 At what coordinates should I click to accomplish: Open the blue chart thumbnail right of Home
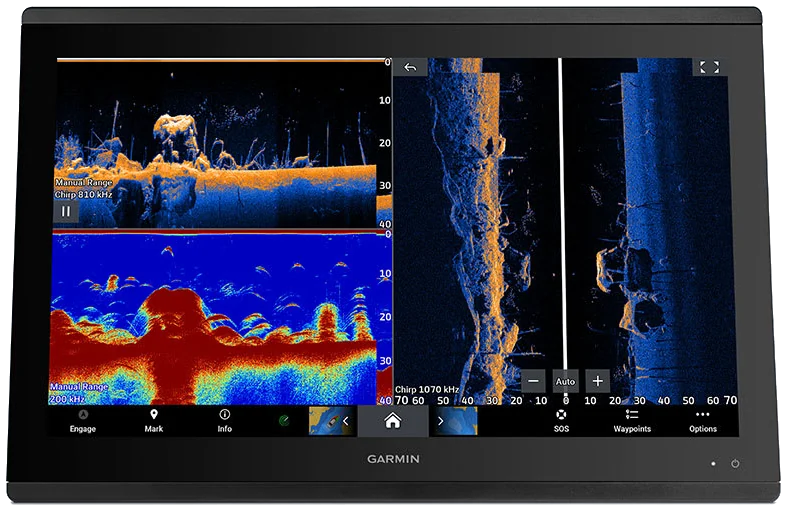(462, 421)
